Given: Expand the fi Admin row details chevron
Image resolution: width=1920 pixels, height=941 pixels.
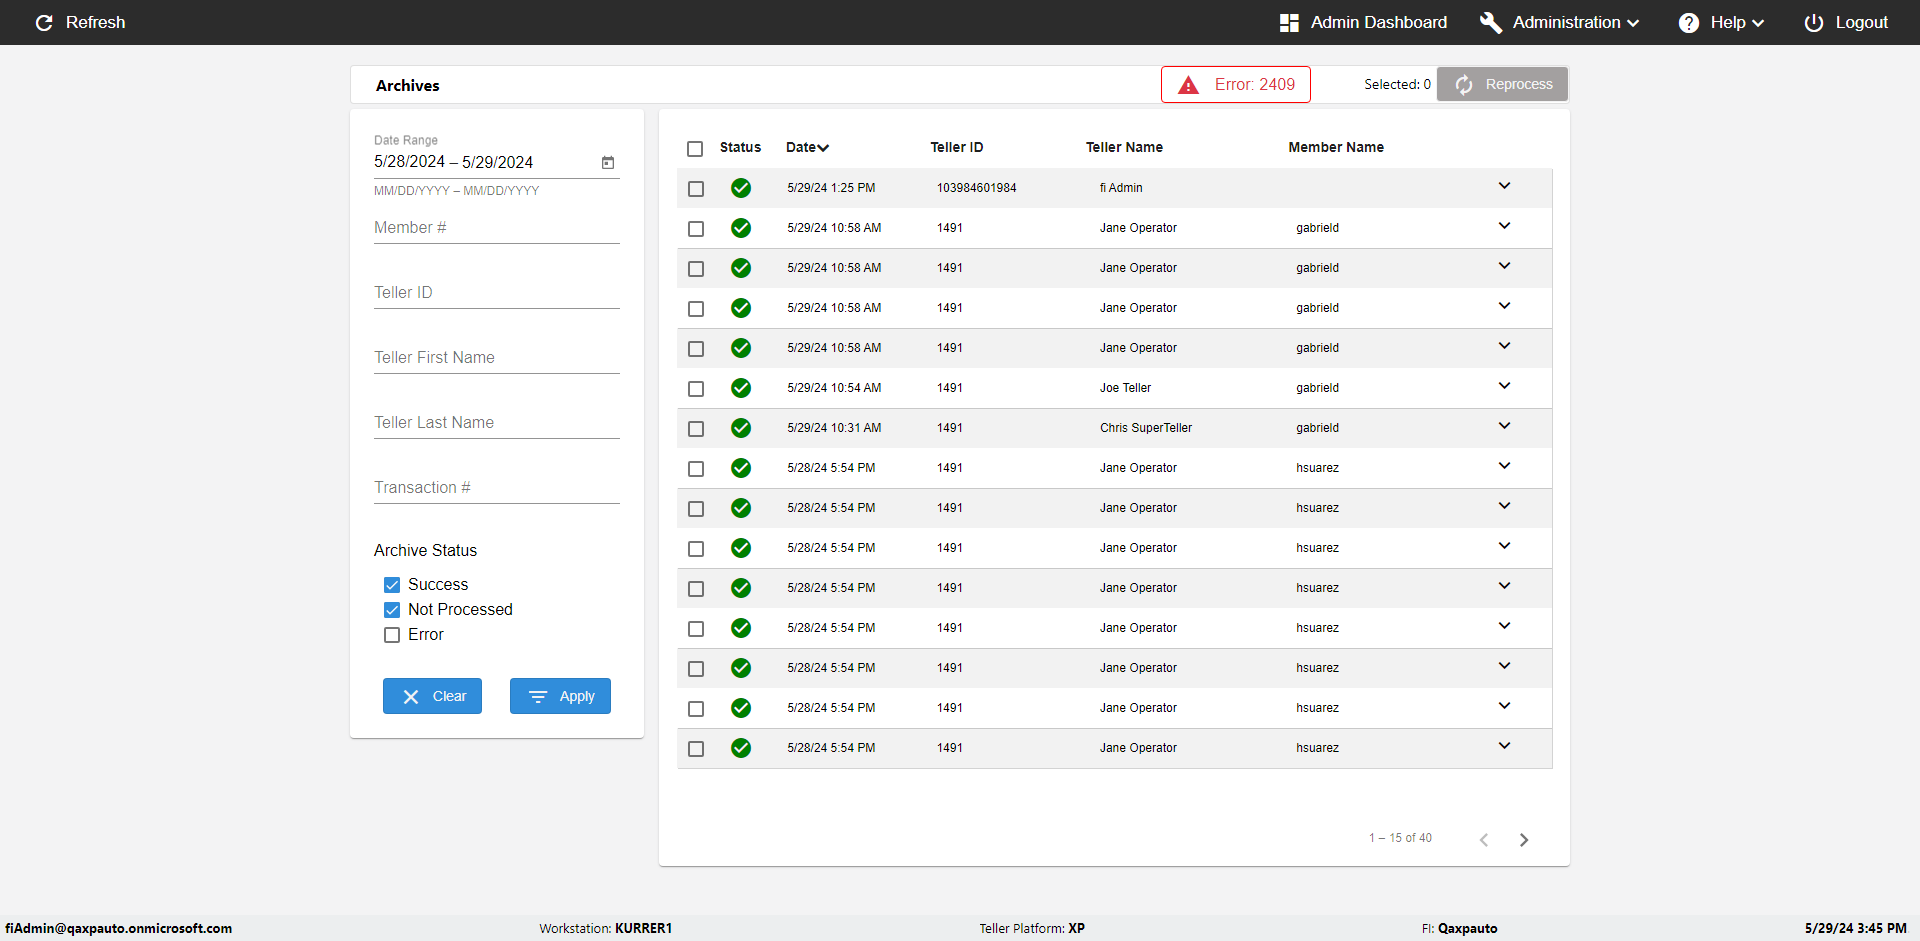Looking at the screenshot, I should 1504,186.
